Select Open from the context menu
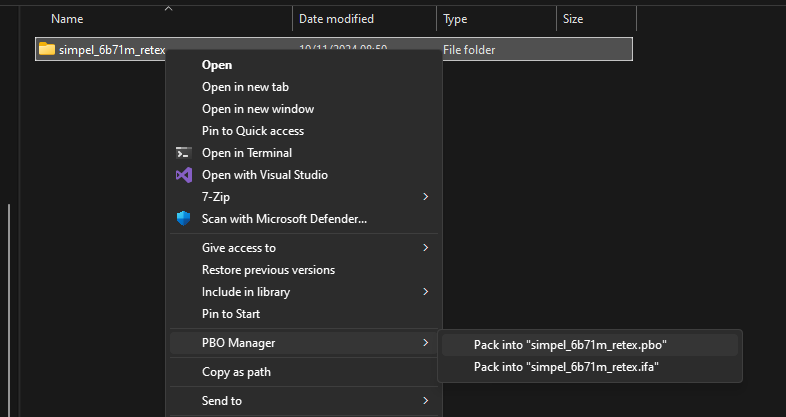Screen dimensions: 786x417 (x=217, y=65)
